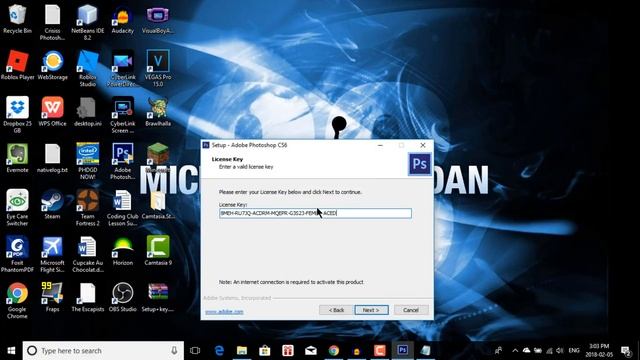Minimize the Setup - Adobe Photoshop CS6 window
640x360 pixels.
pyautogui.click(x=380, y=145)
